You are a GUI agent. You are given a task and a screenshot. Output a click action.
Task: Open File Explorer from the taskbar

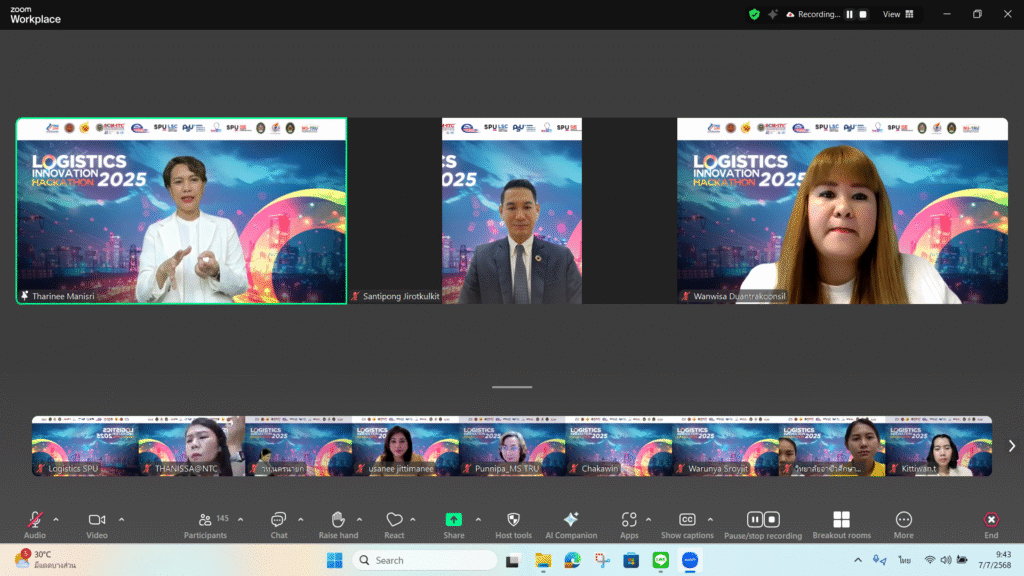(x=543, y=560)
